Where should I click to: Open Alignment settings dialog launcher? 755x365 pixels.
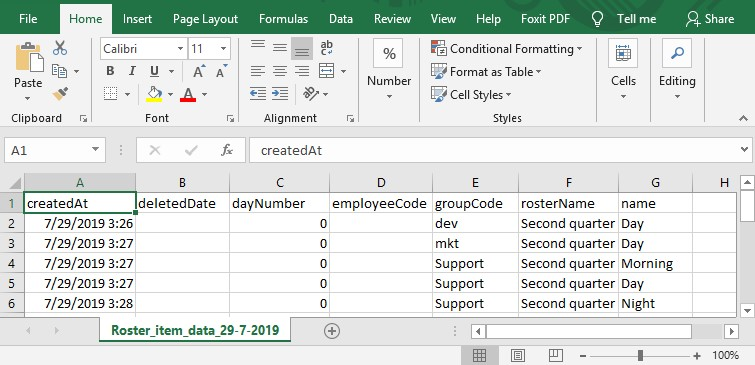pyautogui.click(x=350, y=118)
